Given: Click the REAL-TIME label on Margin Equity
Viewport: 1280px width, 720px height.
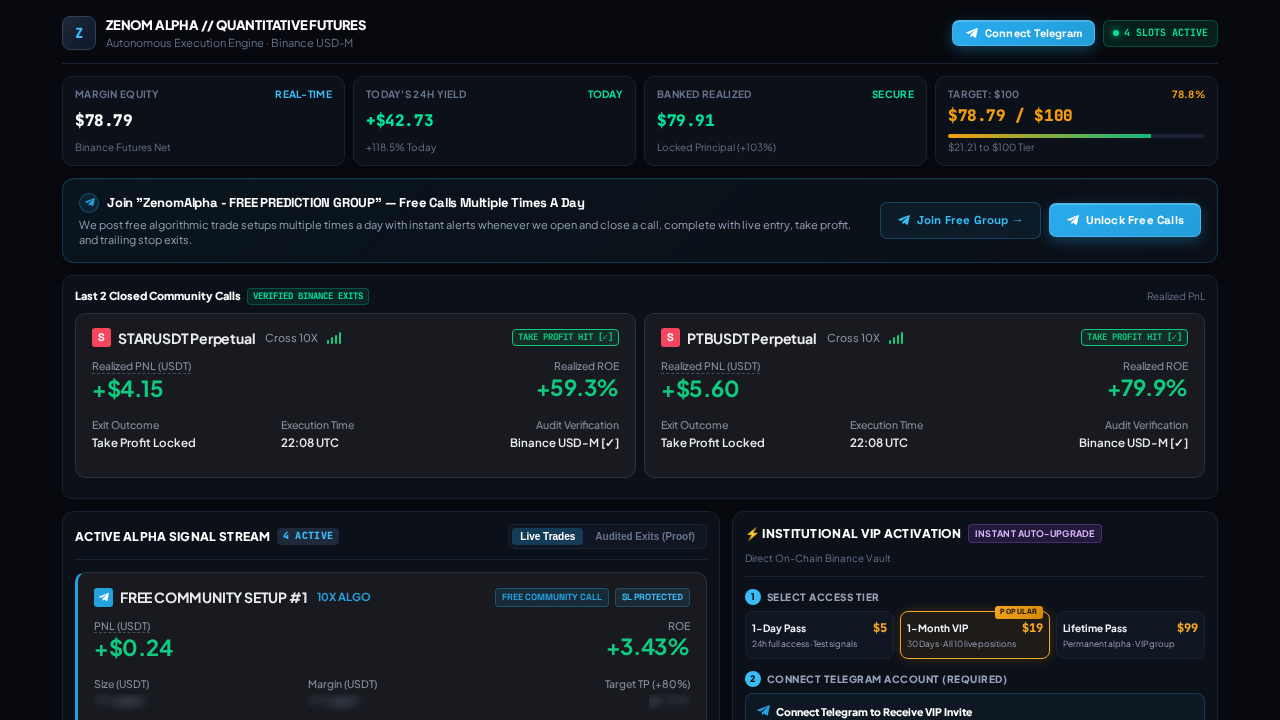Looking at the screenshot, I should (x=304, y=94).
